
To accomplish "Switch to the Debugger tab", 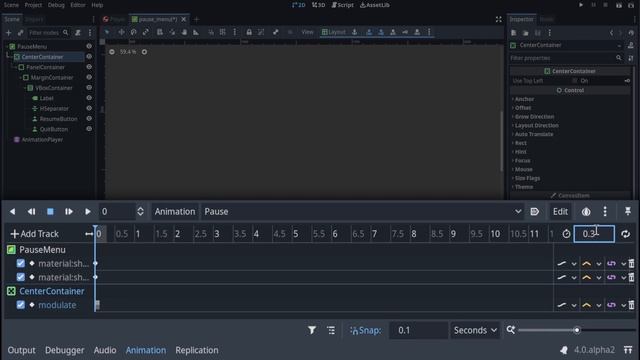I will 64,350.
